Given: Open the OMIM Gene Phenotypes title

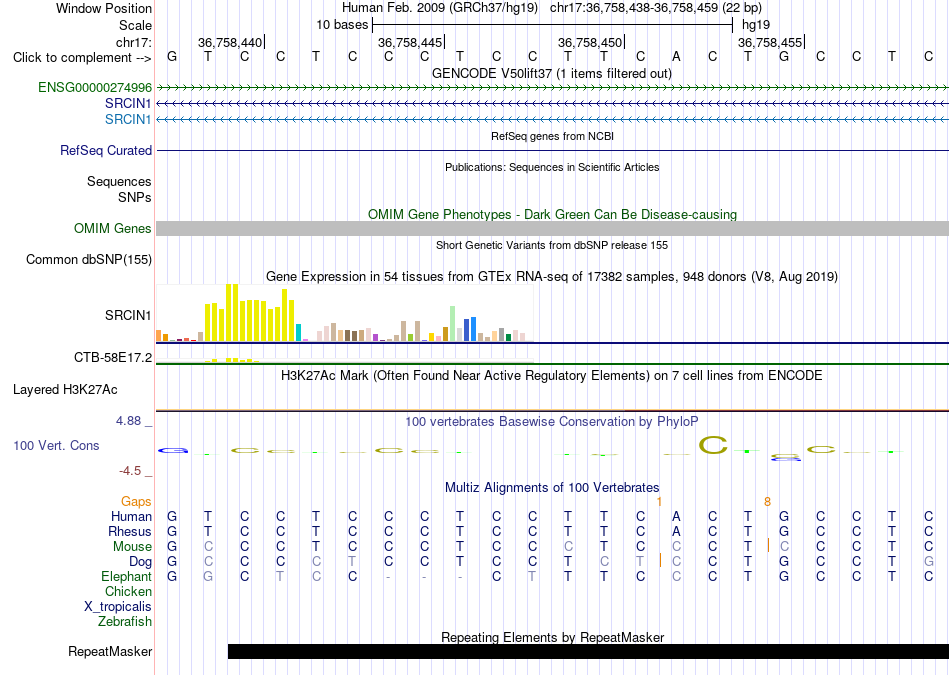Looking at the screenshot, I should 552,214.
